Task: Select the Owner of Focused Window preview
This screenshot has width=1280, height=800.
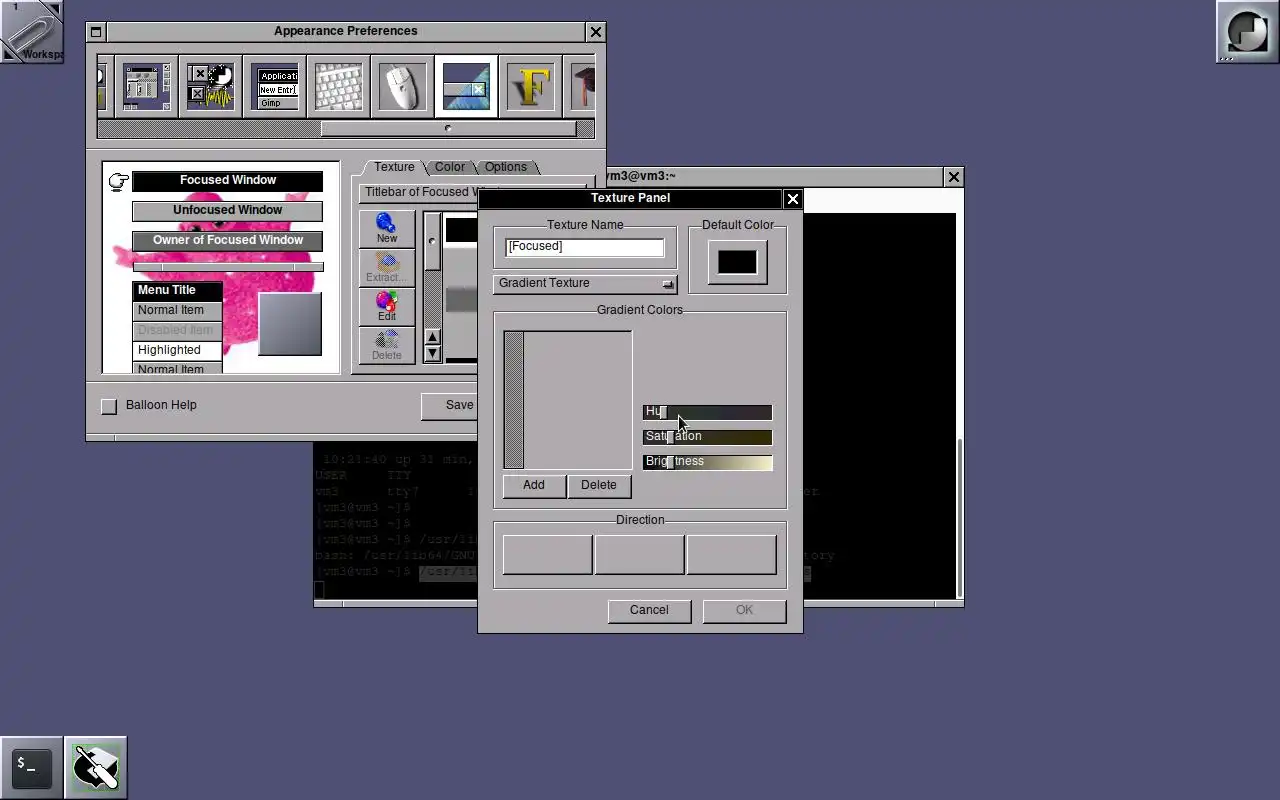Action: [228, 241]
